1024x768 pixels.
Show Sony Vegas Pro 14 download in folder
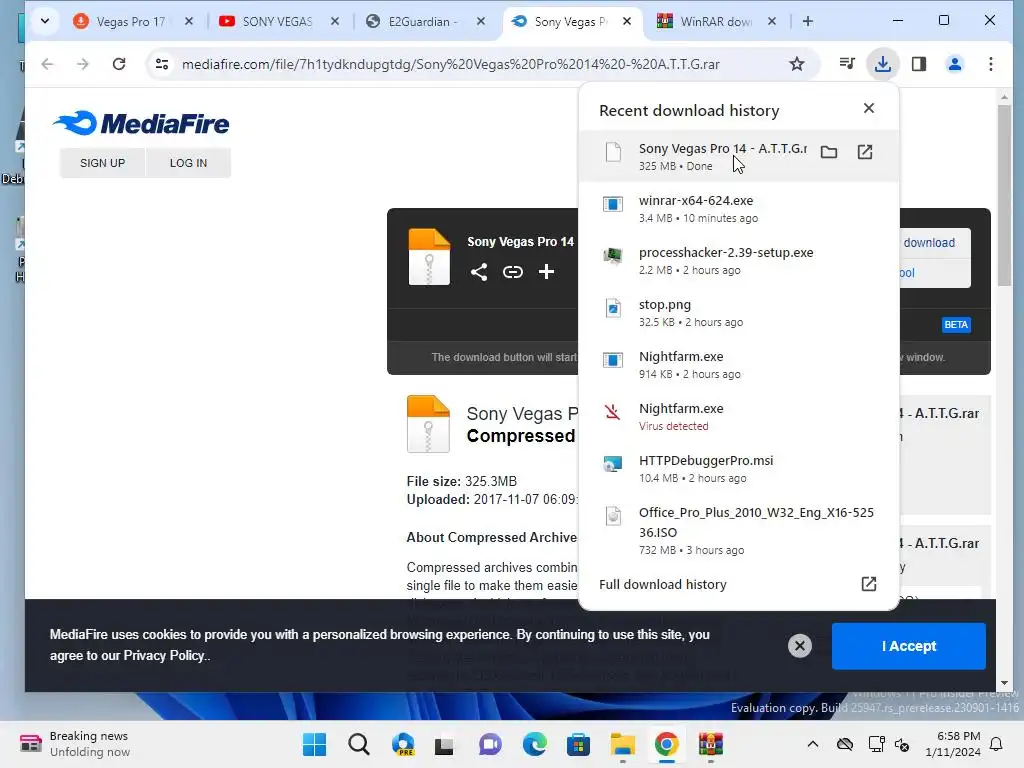point(829,152)
